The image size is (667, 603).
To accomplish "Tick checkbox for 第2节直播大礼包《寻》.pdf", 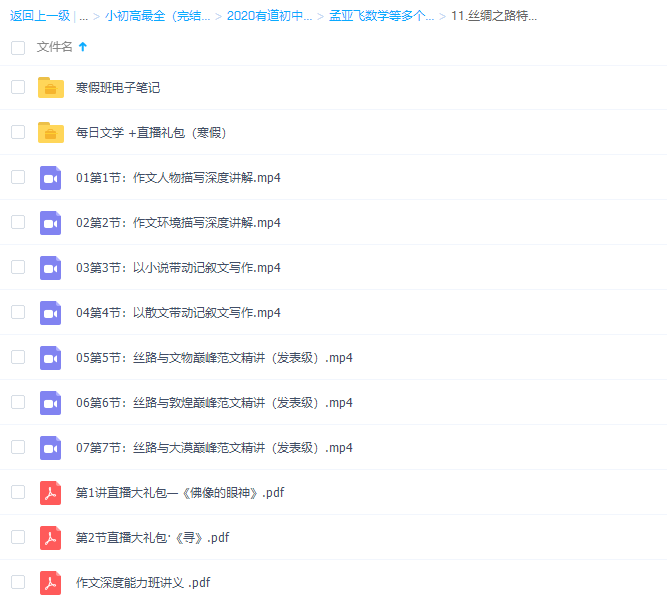I will (x=18, y=537).
